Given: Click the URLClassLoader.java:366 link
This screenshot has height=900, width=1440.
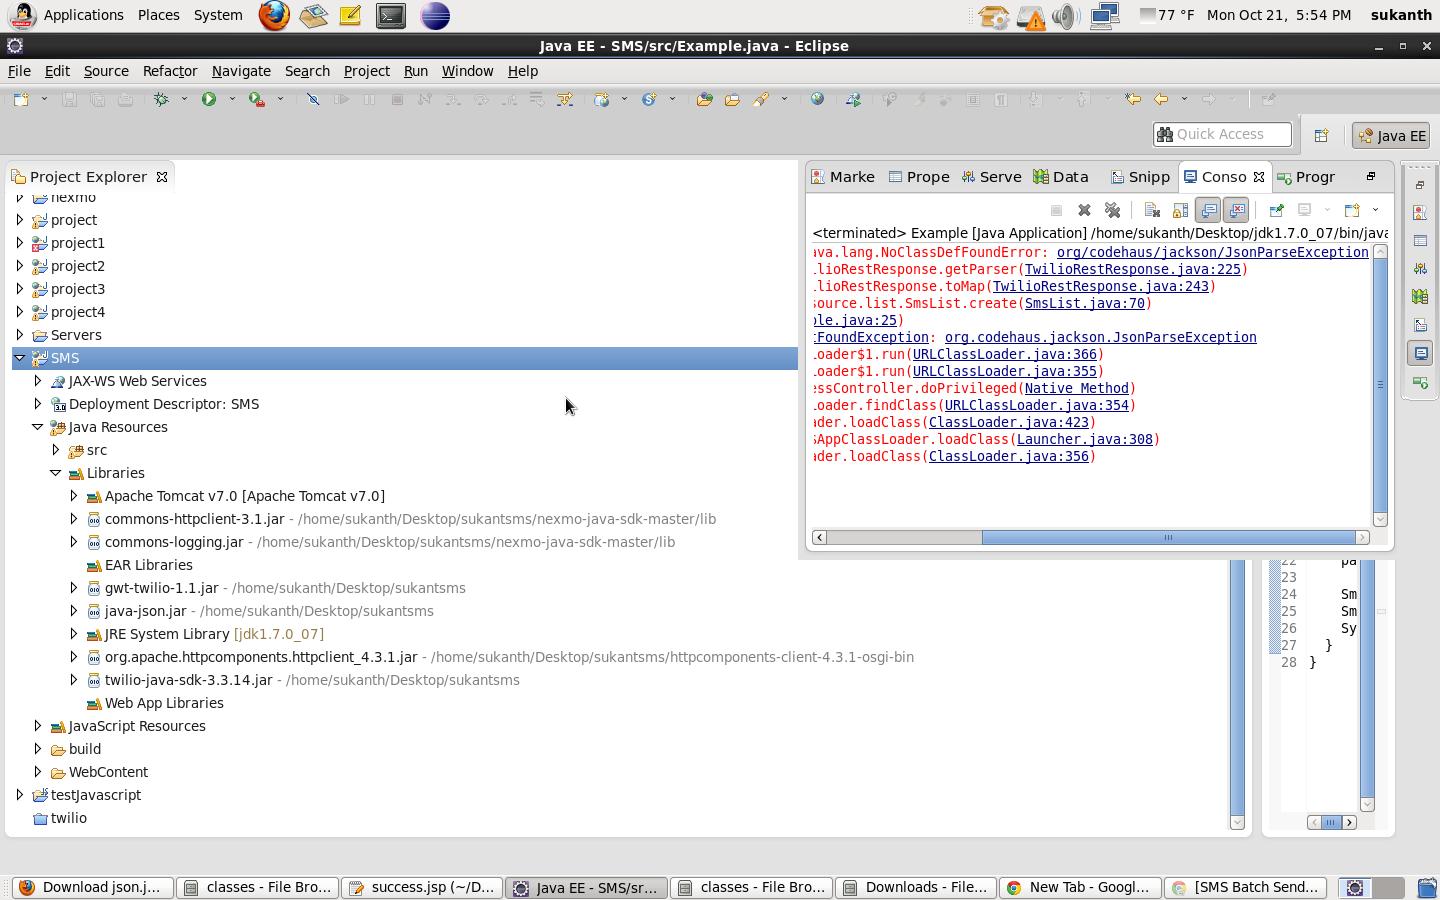Looking at the screenshot, I should point(1004,354).
